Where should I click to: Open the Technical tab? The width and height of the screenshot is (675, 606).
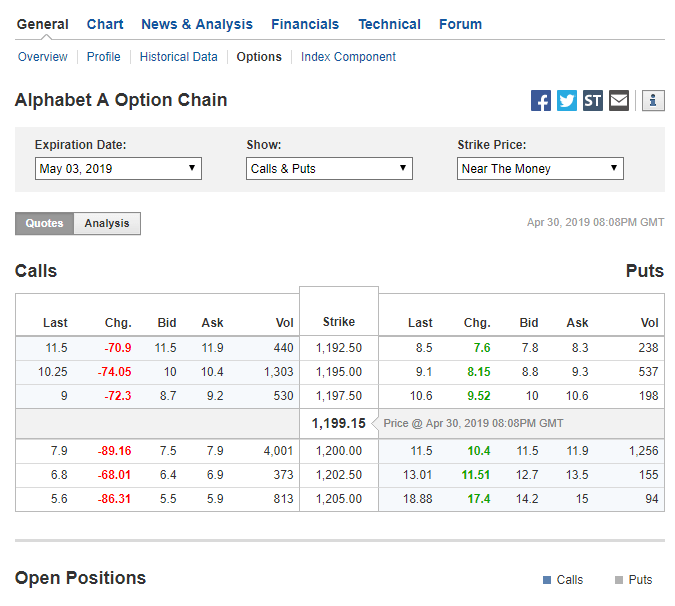click(389, 25)
